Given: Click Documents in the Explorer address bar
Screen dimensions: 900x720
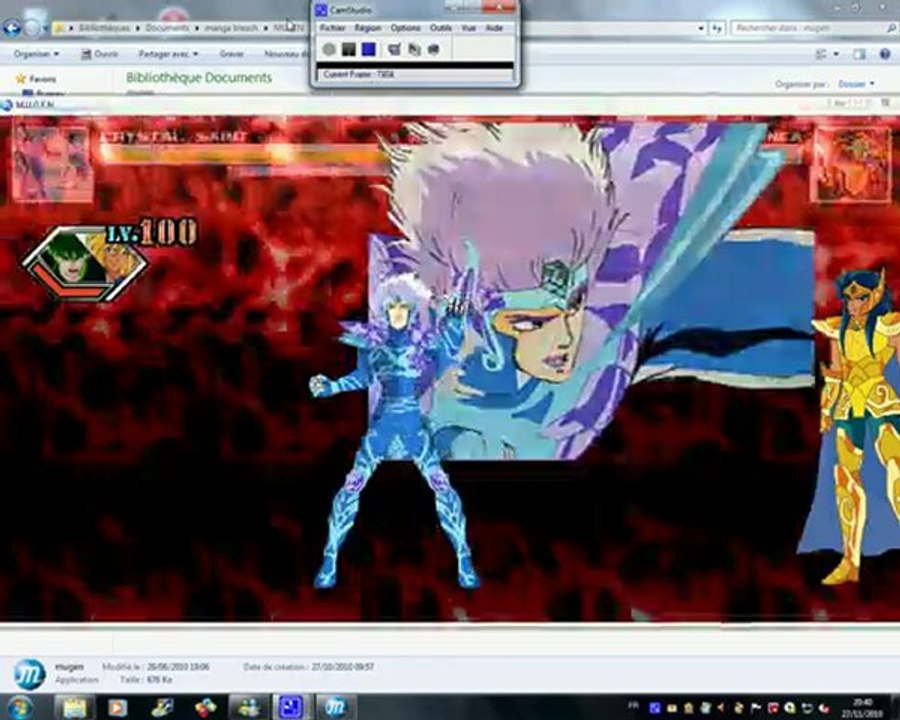Looking at the screenshot, I should click(167, 28).
